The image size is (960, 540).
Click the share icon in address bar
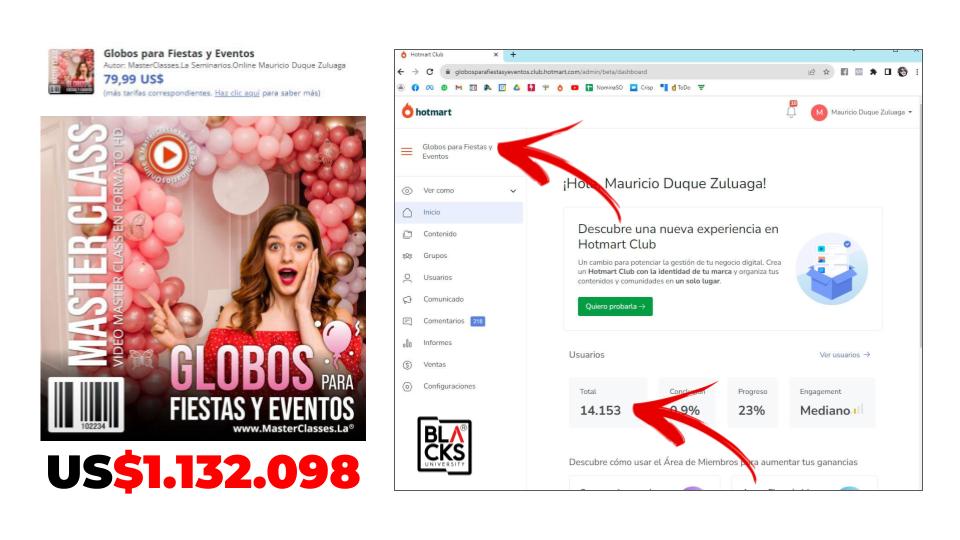[x=812, y=72]
